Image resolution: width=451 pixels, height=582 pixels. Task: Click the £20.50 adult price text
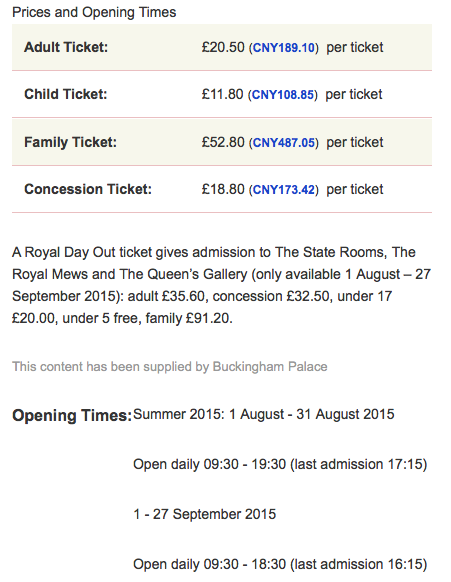(223, 47)
